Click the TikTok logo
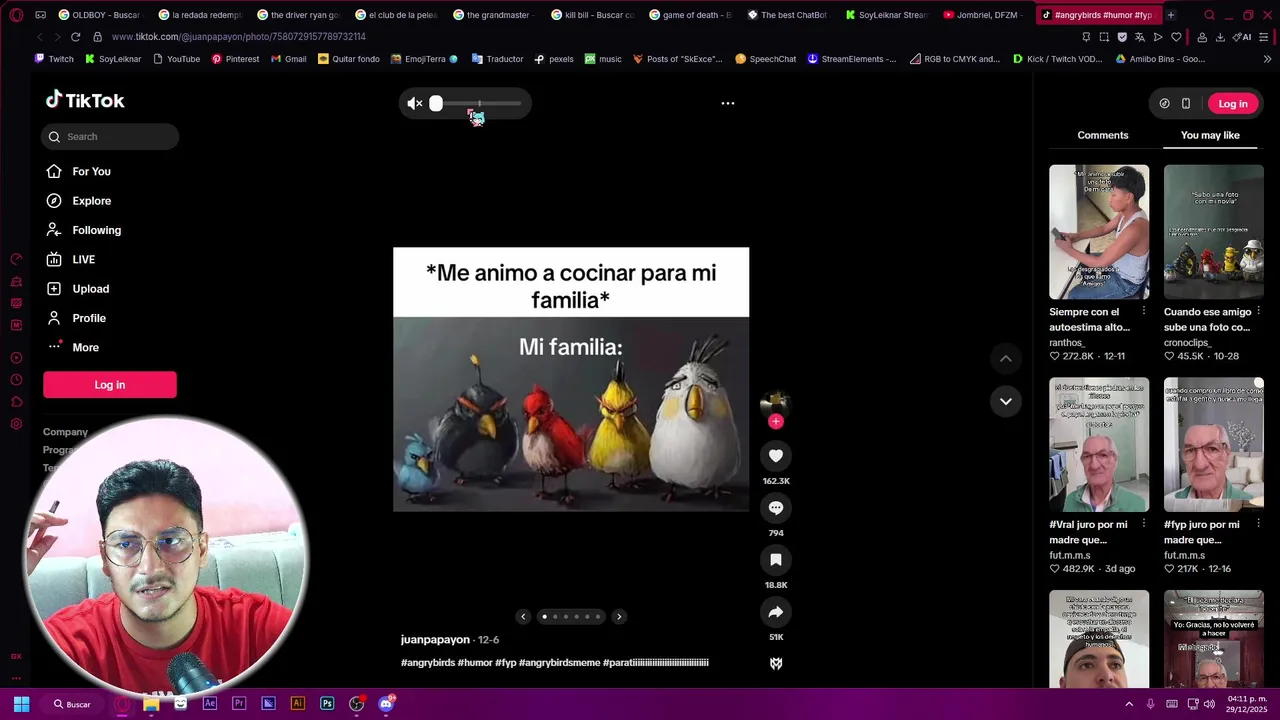 click(85, 100)
